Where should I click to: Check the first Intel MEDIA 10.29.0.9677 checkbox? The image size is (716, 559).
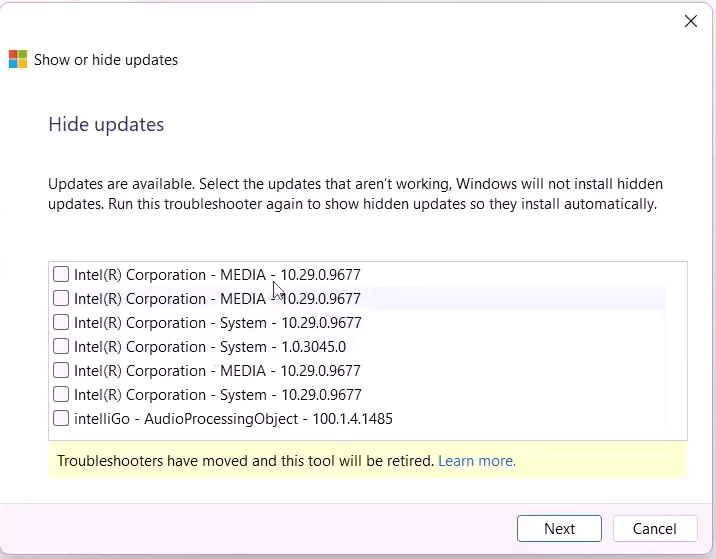[61, 274]
